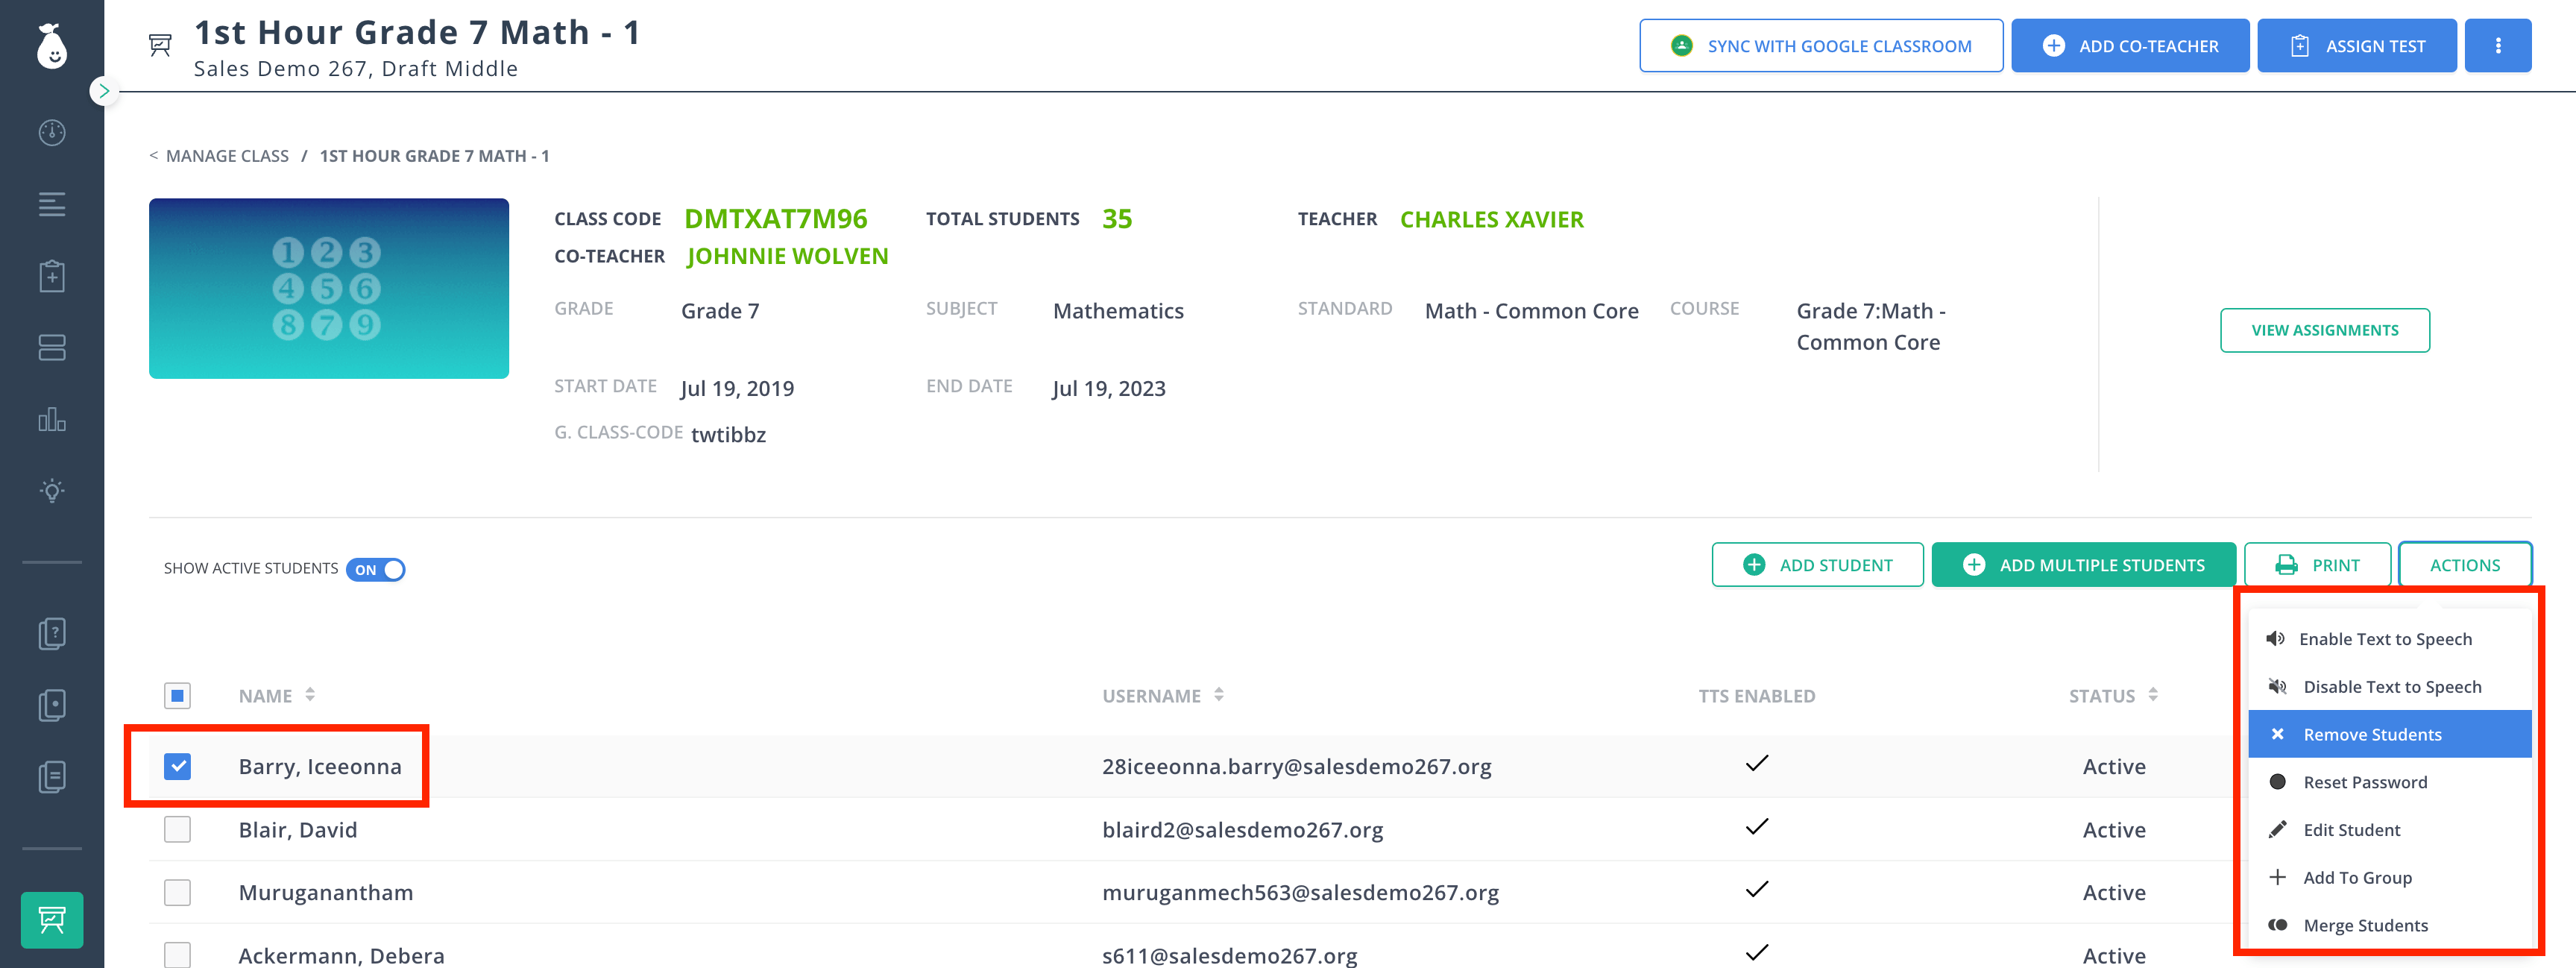
Task: Open the bar chart reports icon in the sidebar
Action: (x=52, y=419)
